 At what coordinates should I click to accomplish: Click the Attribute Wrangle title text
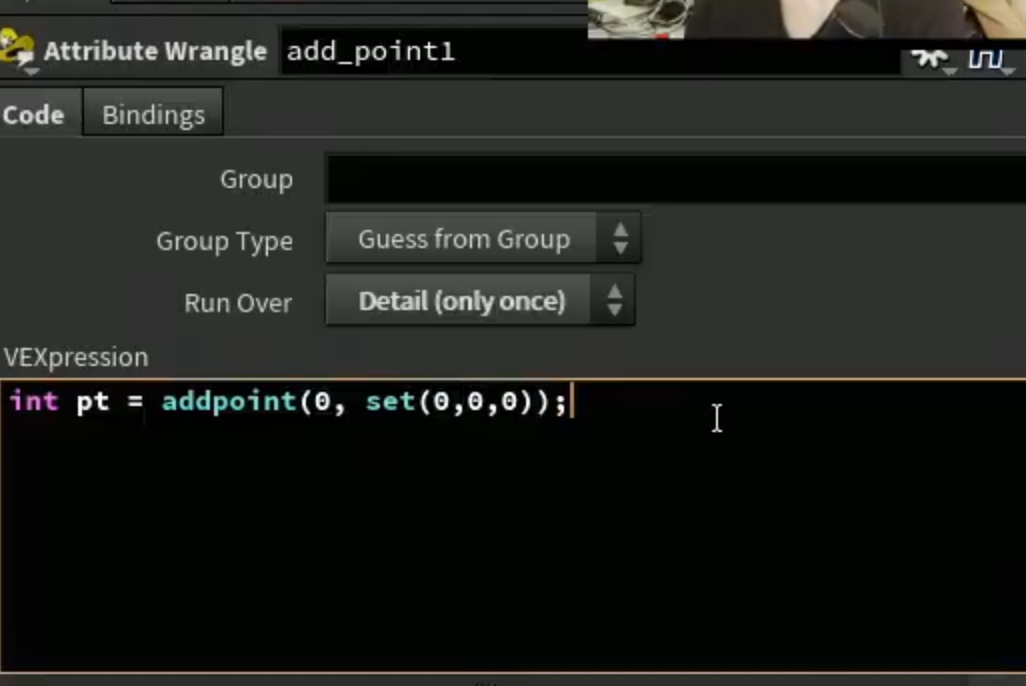pyautogui.click(x=155, y=51)
